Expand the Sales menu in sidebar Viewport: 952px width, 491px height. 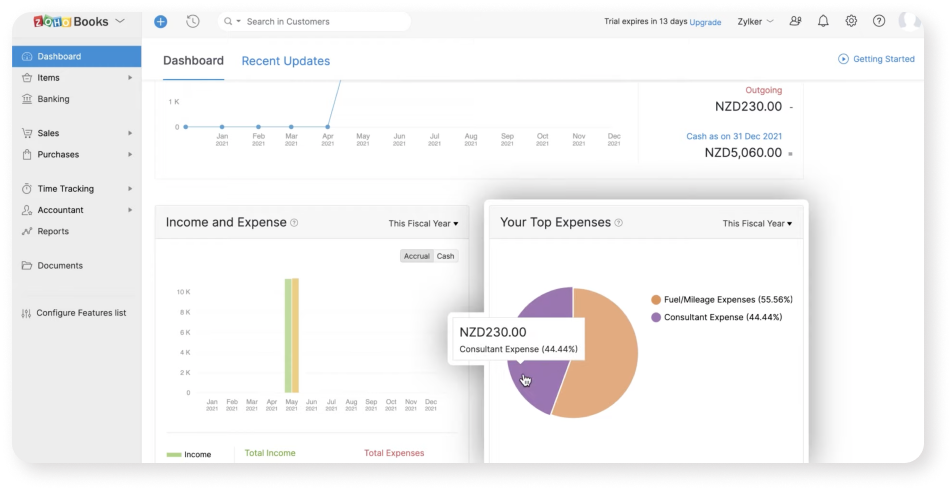click(x=48, y=133)
